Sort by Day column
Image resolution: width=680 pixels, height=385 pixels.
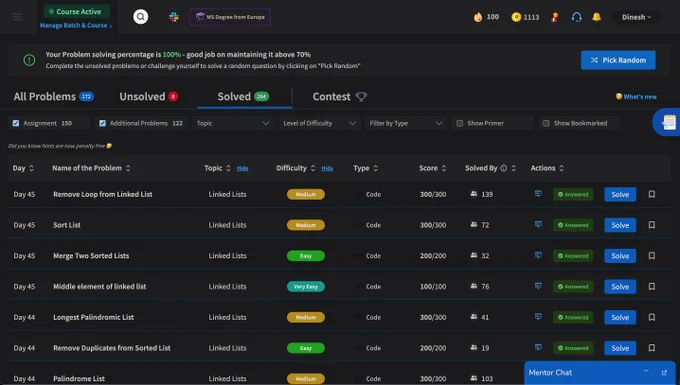tap(31, 168)
